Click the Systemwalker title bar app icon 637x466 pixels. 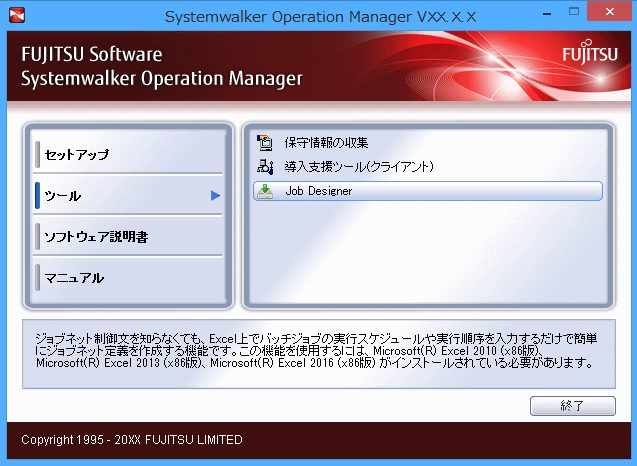[17, 15]
